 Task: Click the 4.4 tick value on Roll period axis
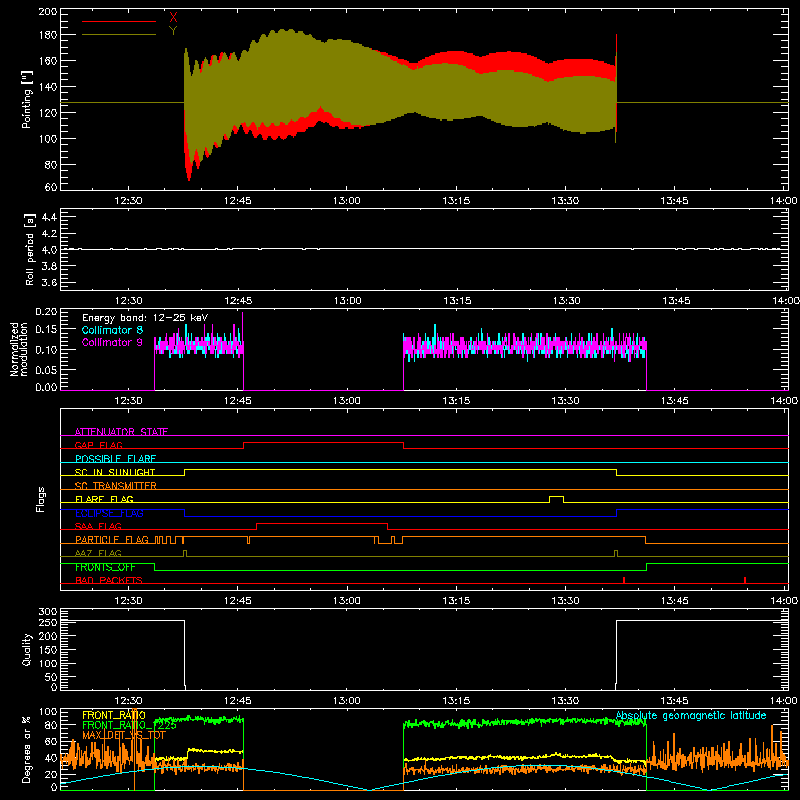[49, 217]
